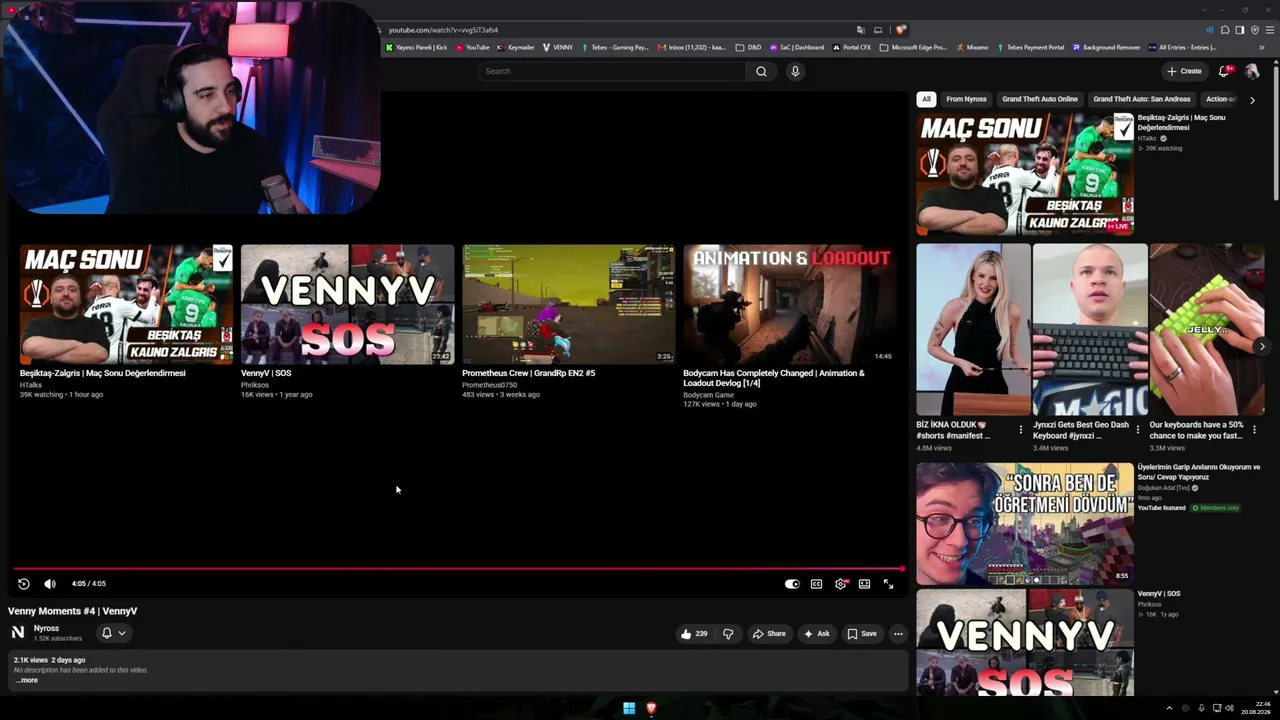Show more Shorts with the right chevron
The image size is (1280, 720).
(x=1262, y=347)
